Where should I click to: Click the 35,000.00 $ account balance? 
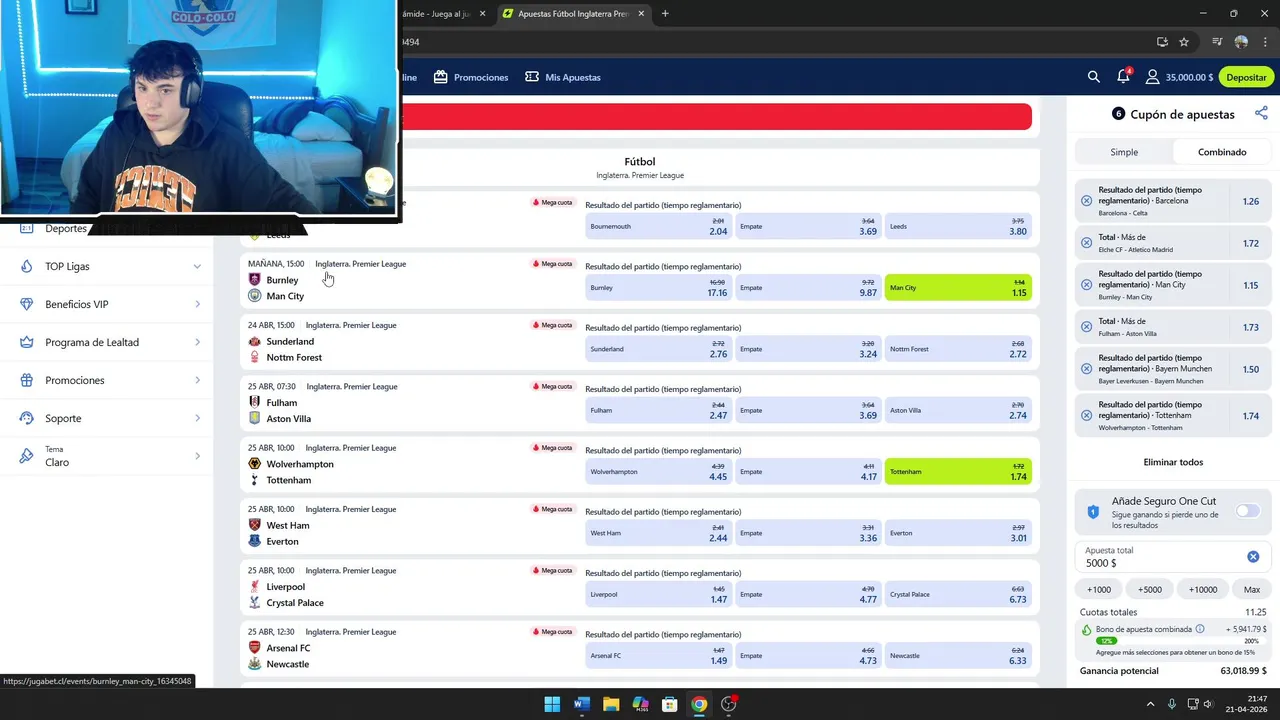1189,77
